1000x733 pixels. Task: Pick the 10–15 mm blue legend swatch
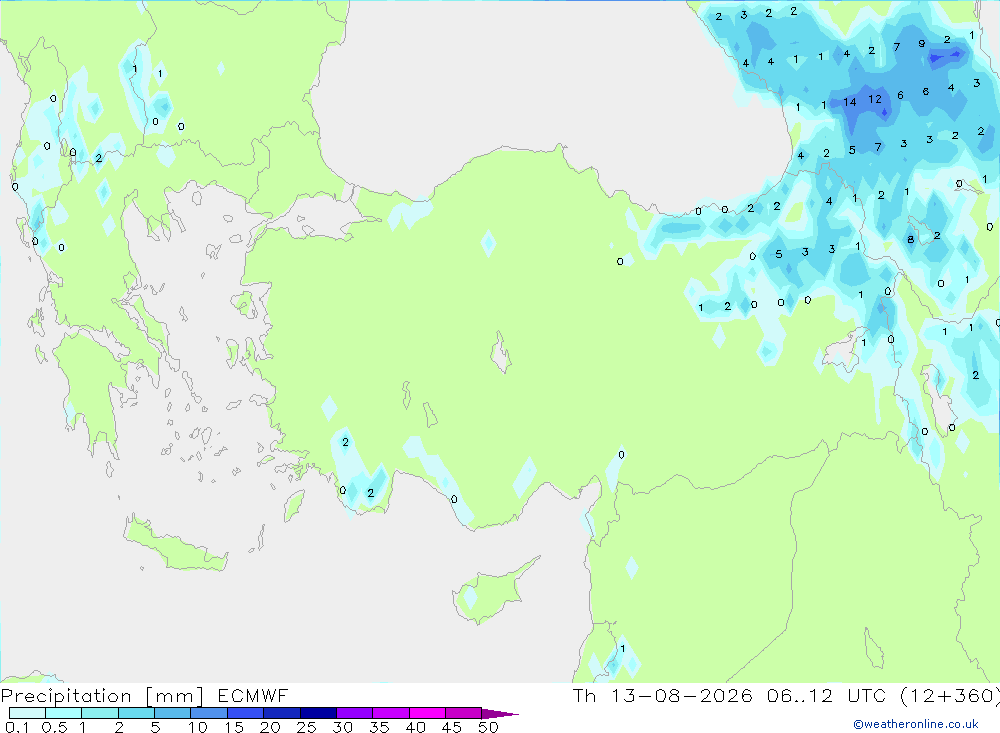[209, 713]
